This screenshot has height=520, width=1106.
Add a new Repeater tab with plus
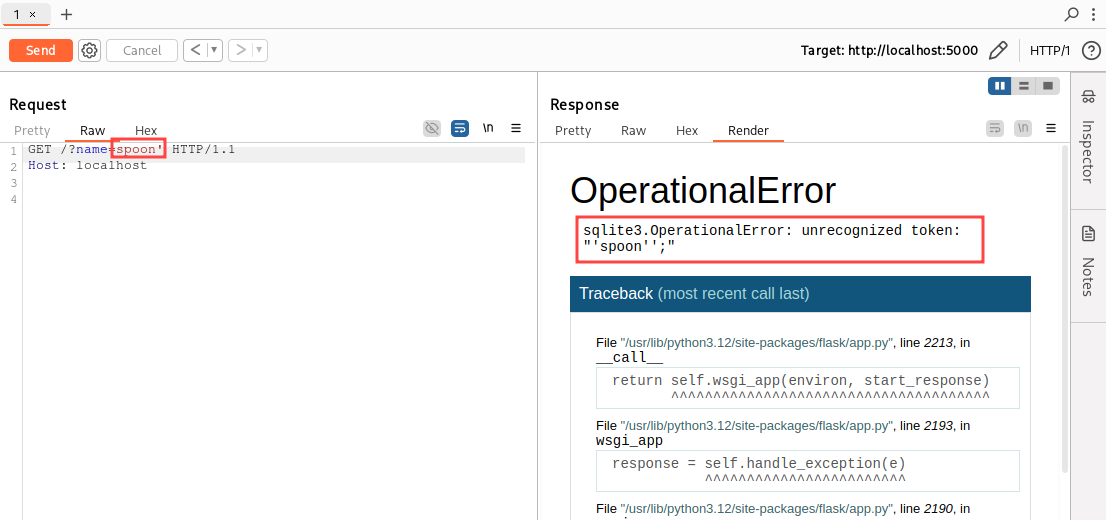(67, 14)
